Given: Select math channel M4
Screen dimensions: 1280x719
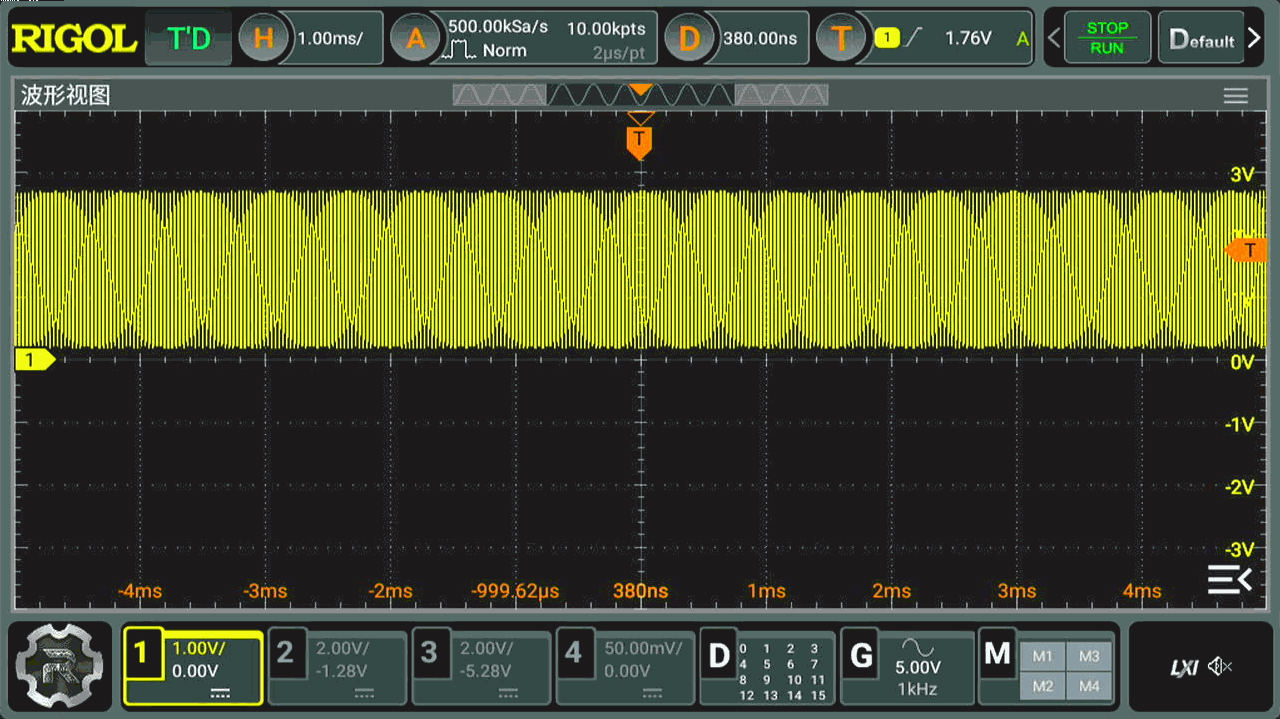Looking at the screenshot, I should 1089,686.
